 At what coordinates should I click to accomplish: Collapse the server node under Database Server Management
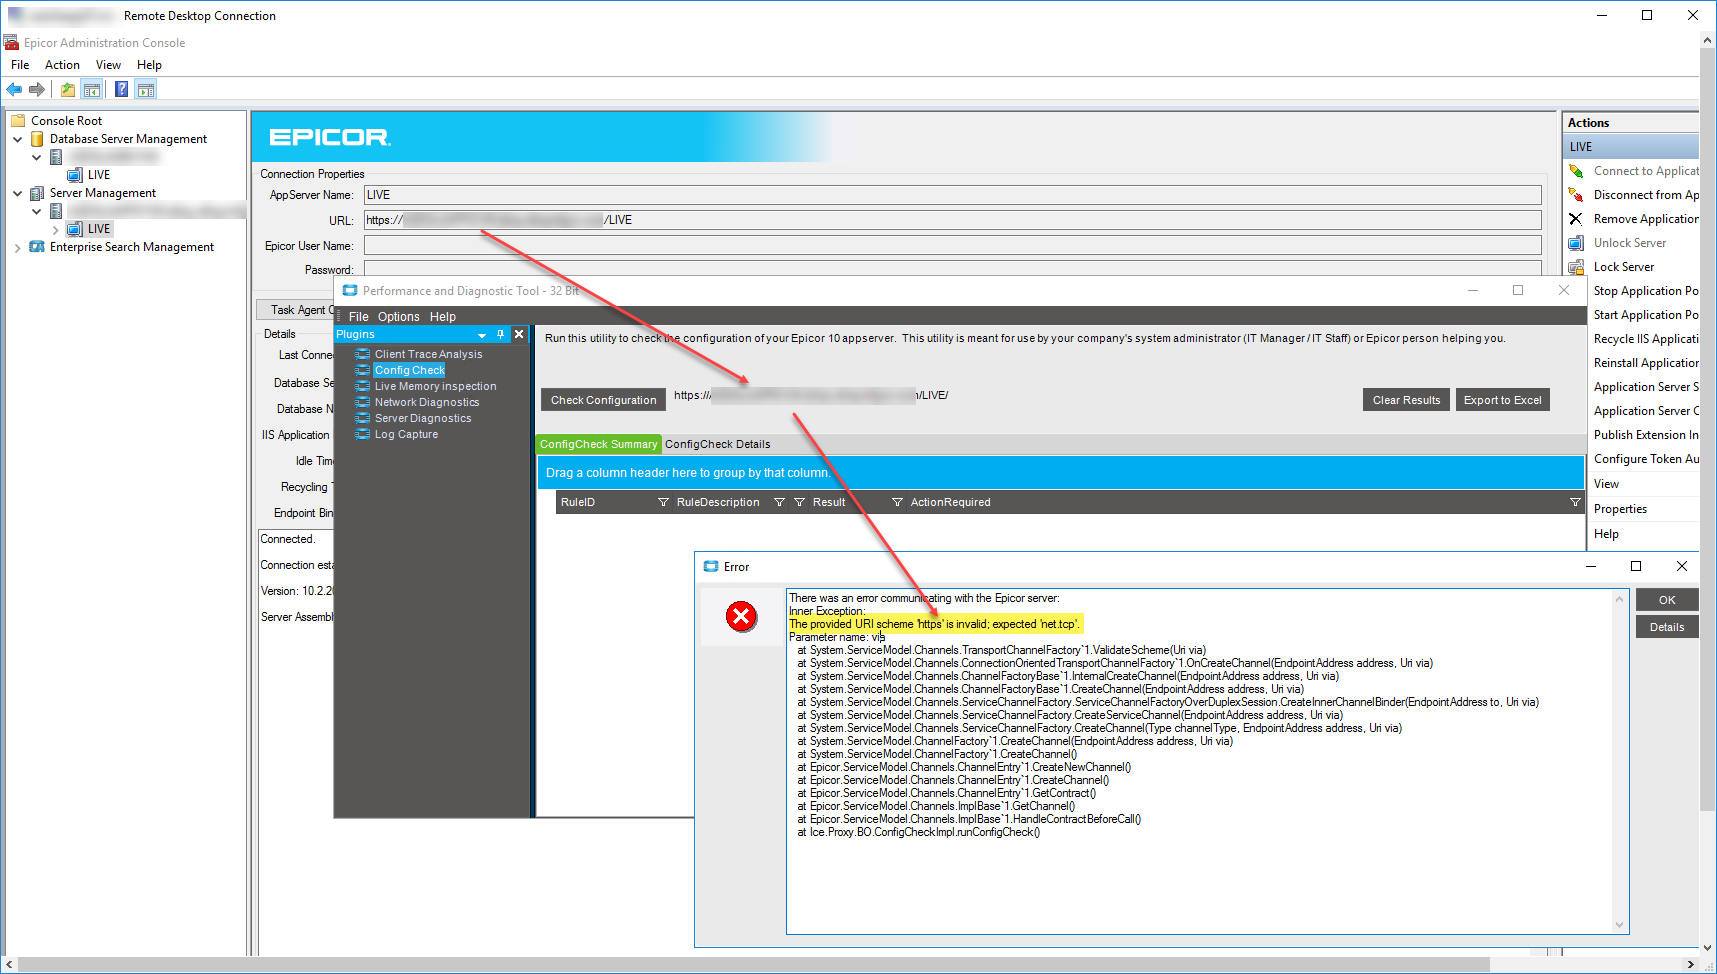[36, 157]
